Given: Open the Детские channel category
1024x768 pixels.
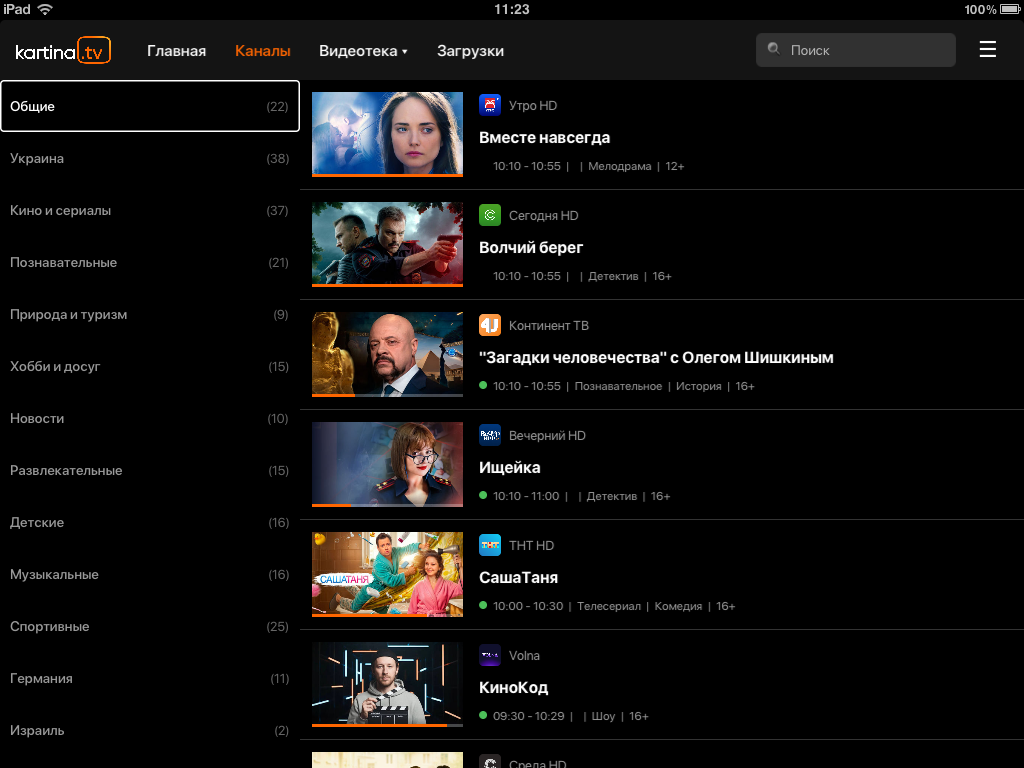Looking at the screenshot, I should [x=150, y=522].
